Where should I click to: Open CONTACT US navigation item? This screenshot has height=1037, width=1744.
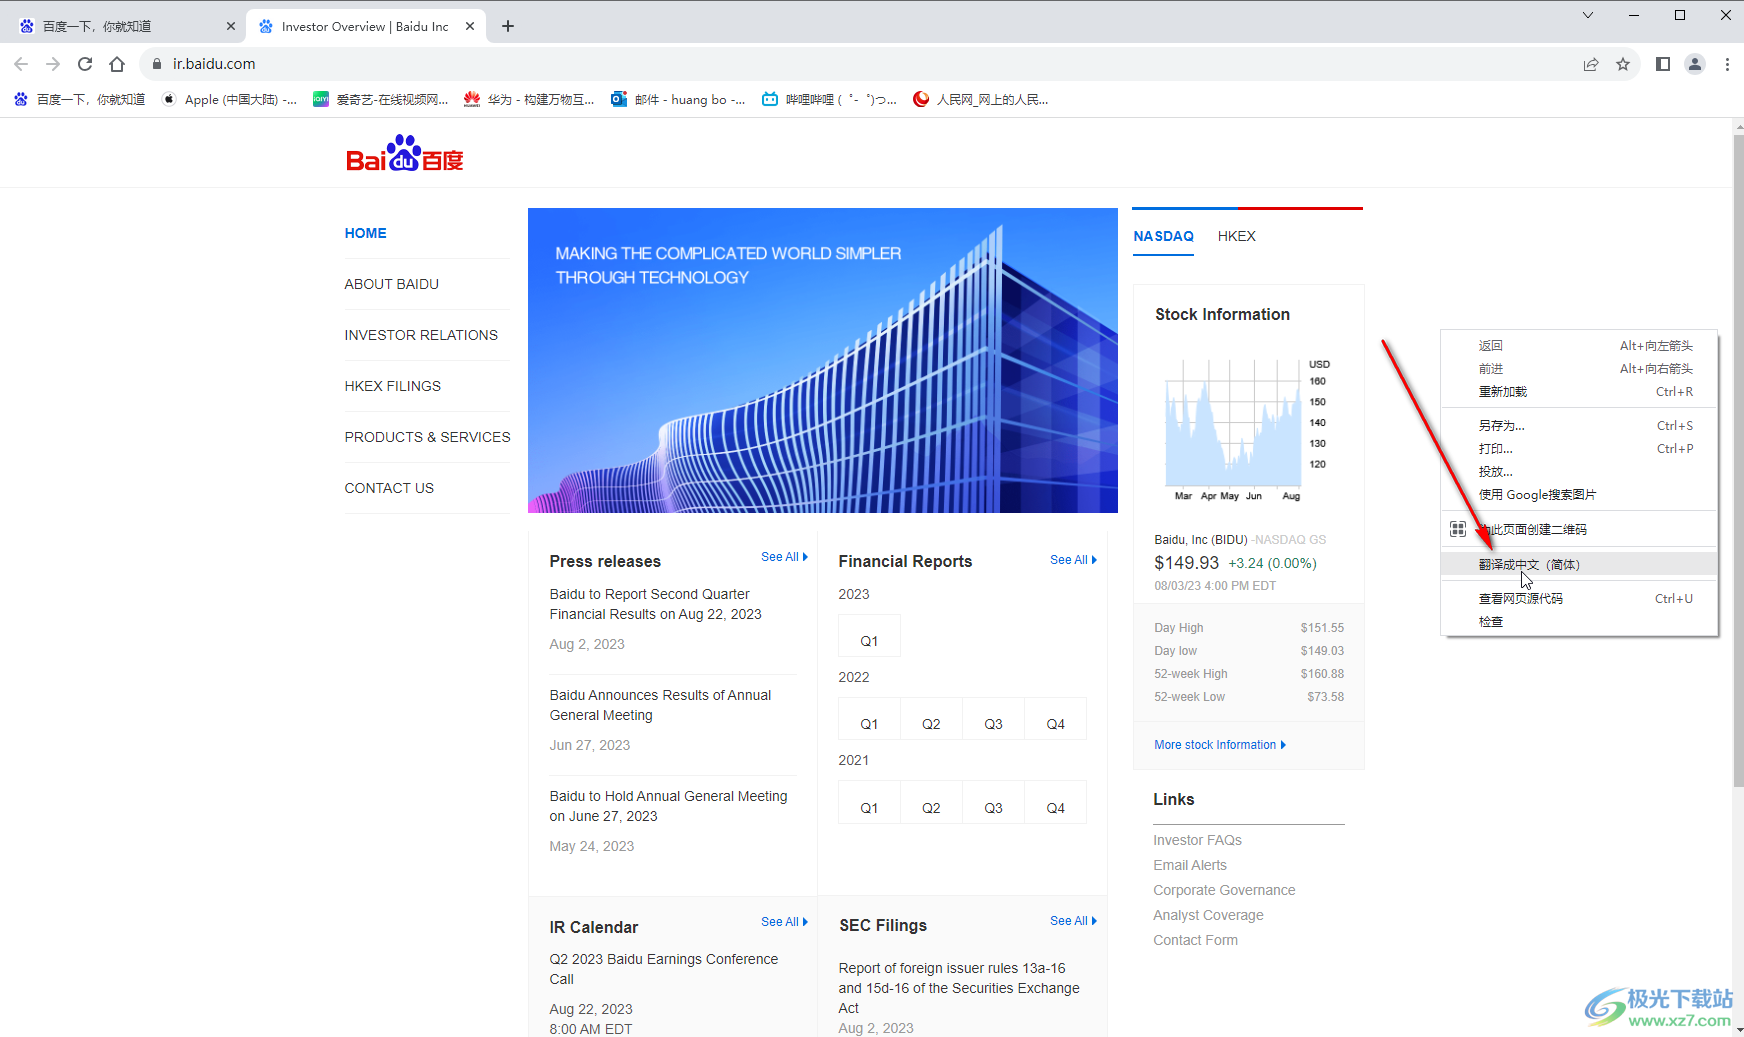[389, 488]
